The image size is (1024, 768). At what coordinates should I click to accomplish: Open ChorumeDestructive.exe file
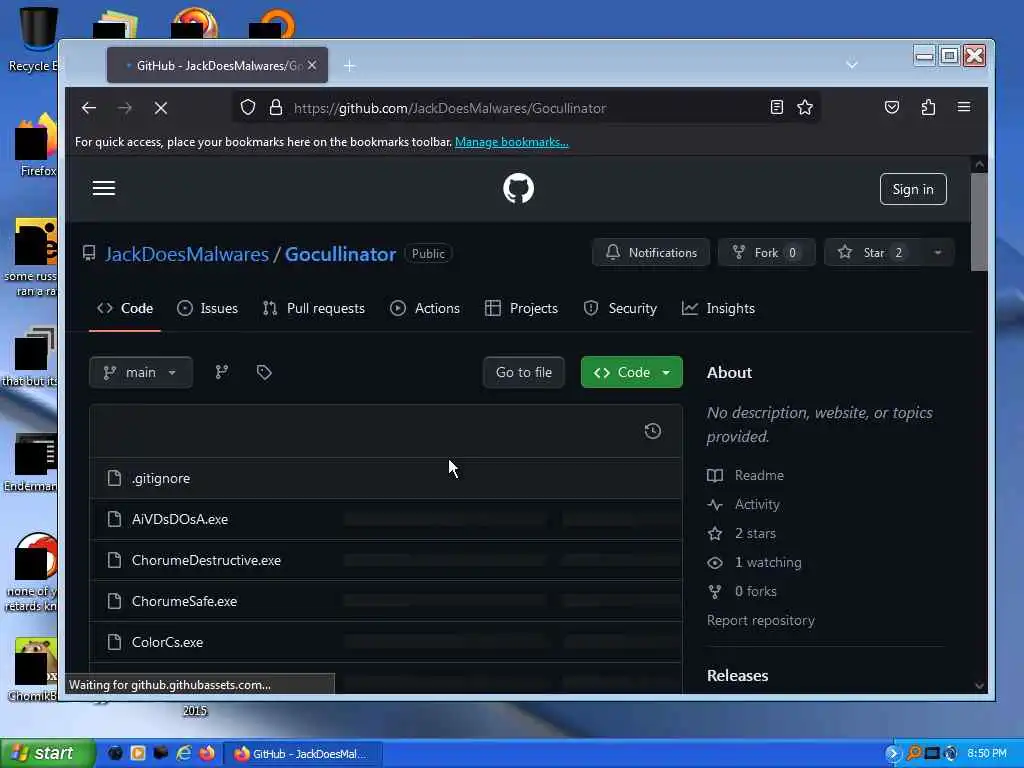coord(206,560)
